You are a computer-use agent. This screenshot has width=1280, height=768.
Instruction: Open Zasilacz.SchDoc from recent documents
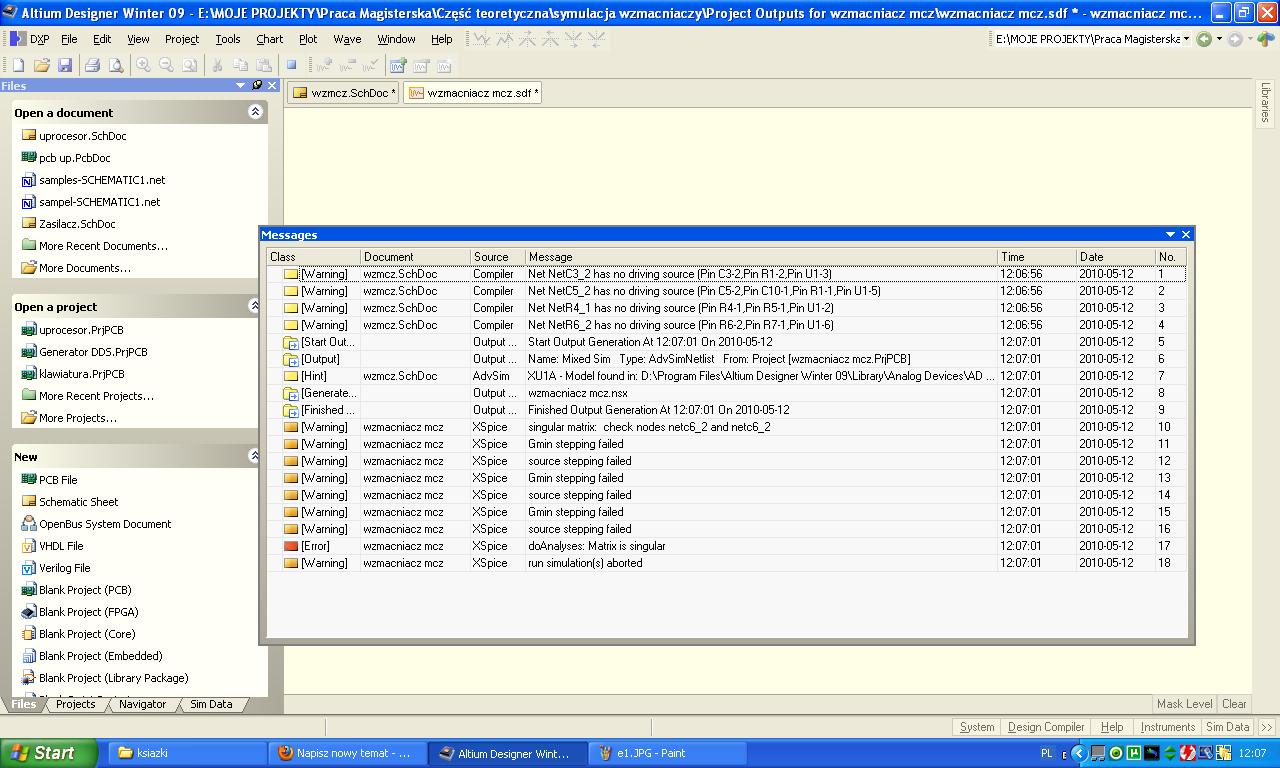point(77,224)
